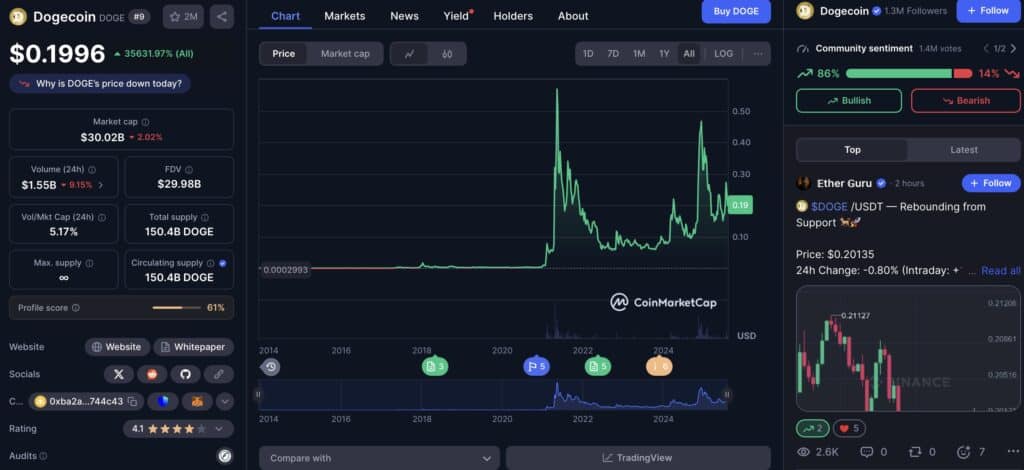Open Dogecoin's Reddit social link

[152, 374]
